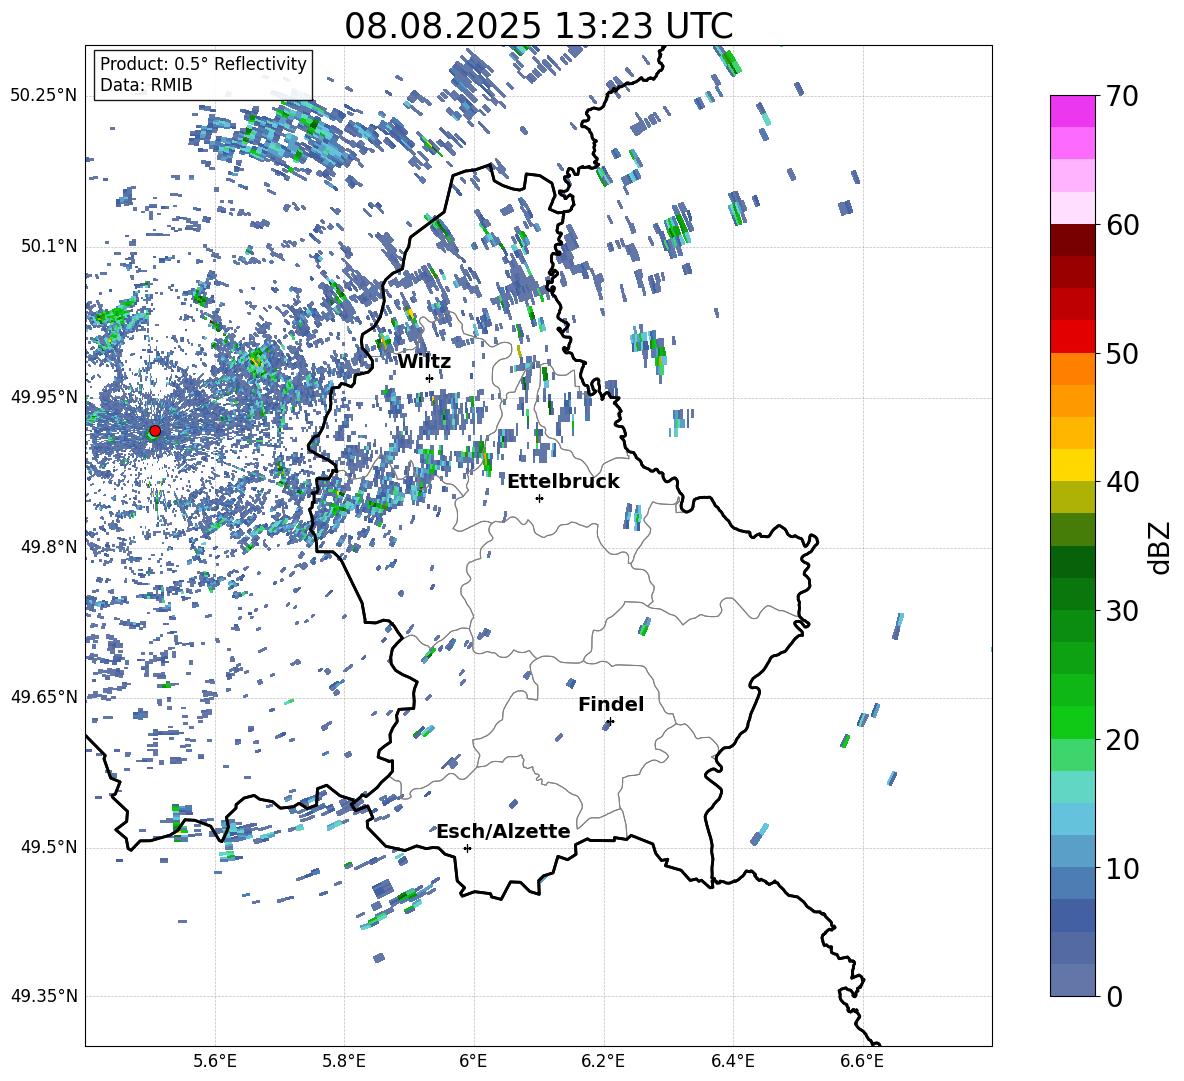Click the Esch/Alzette city label
1184x1081 pixels.
click(504, 831)
